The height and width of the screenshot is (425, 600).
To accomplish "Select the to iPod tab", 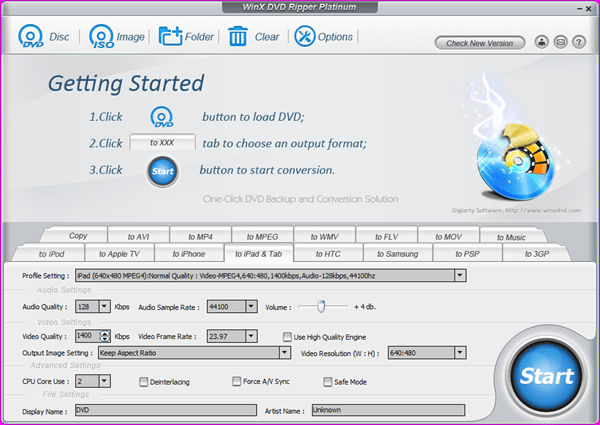I will pyautogui.click(x=52, y=254).
